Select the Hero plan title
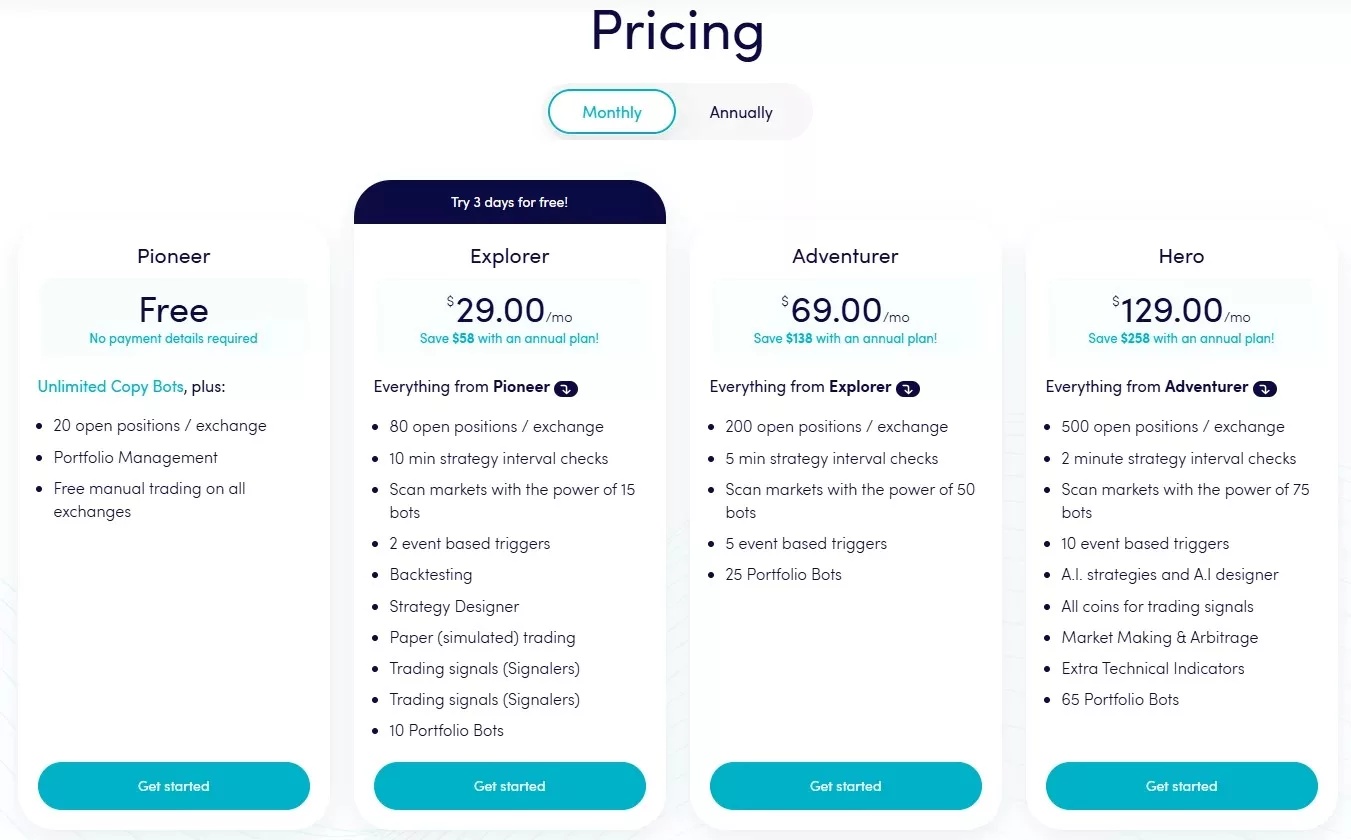 [x=1182, y=256]
